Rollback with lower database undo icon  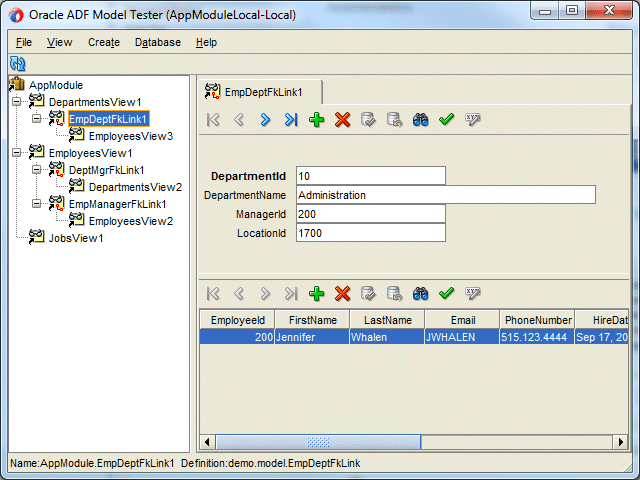pos(394,293)
